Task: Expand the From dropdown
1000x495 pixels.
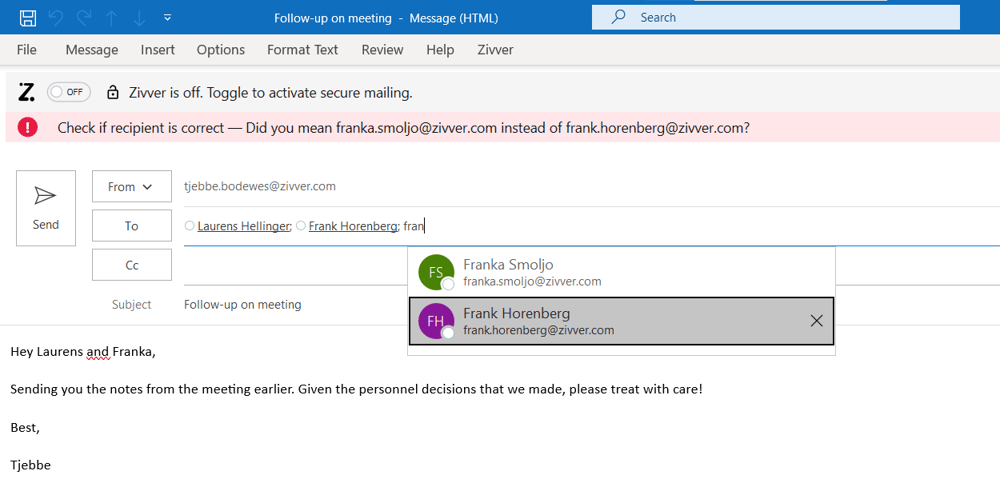Action: pyautogui.click(x=132, y=186)
